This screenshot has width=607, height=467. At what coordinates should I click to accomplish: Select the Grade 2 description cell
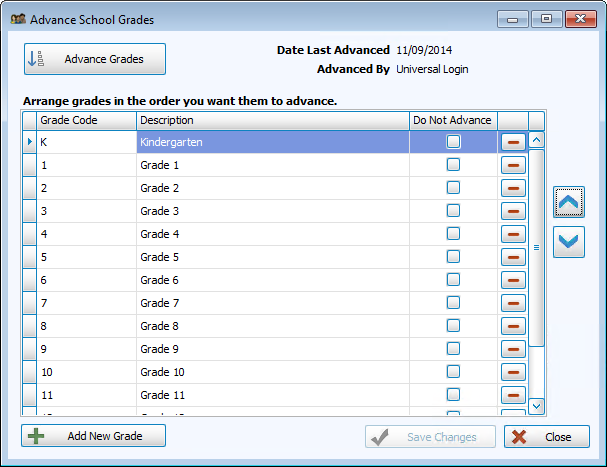pyautogui.click(x=272, y=188)
